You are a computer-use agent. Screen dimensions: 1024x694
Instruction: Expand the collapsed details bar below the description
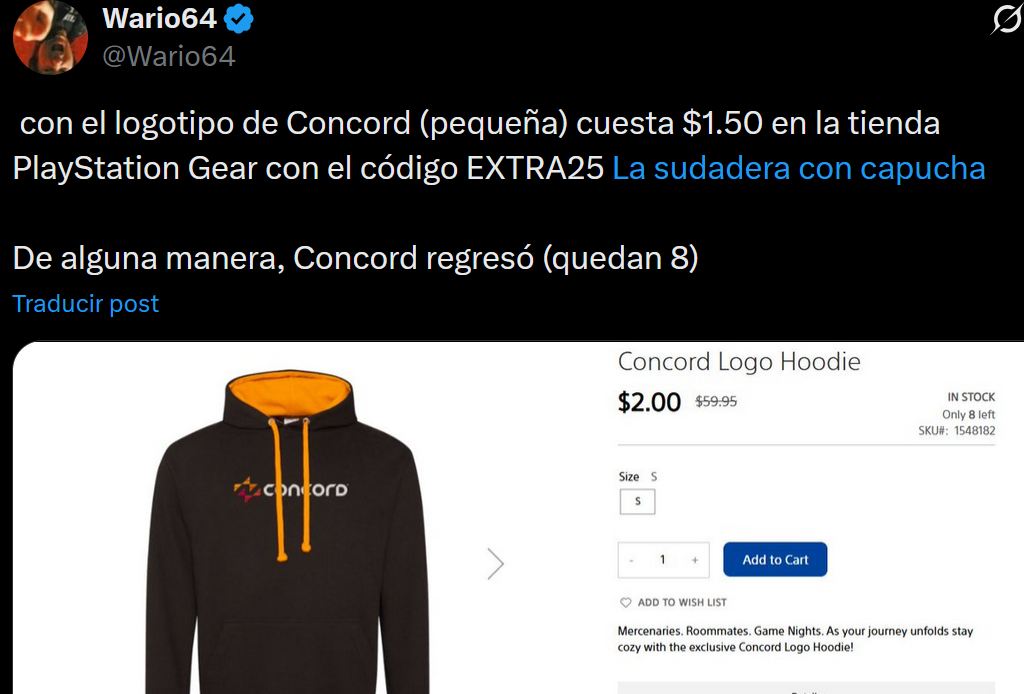tap(807, 688)
